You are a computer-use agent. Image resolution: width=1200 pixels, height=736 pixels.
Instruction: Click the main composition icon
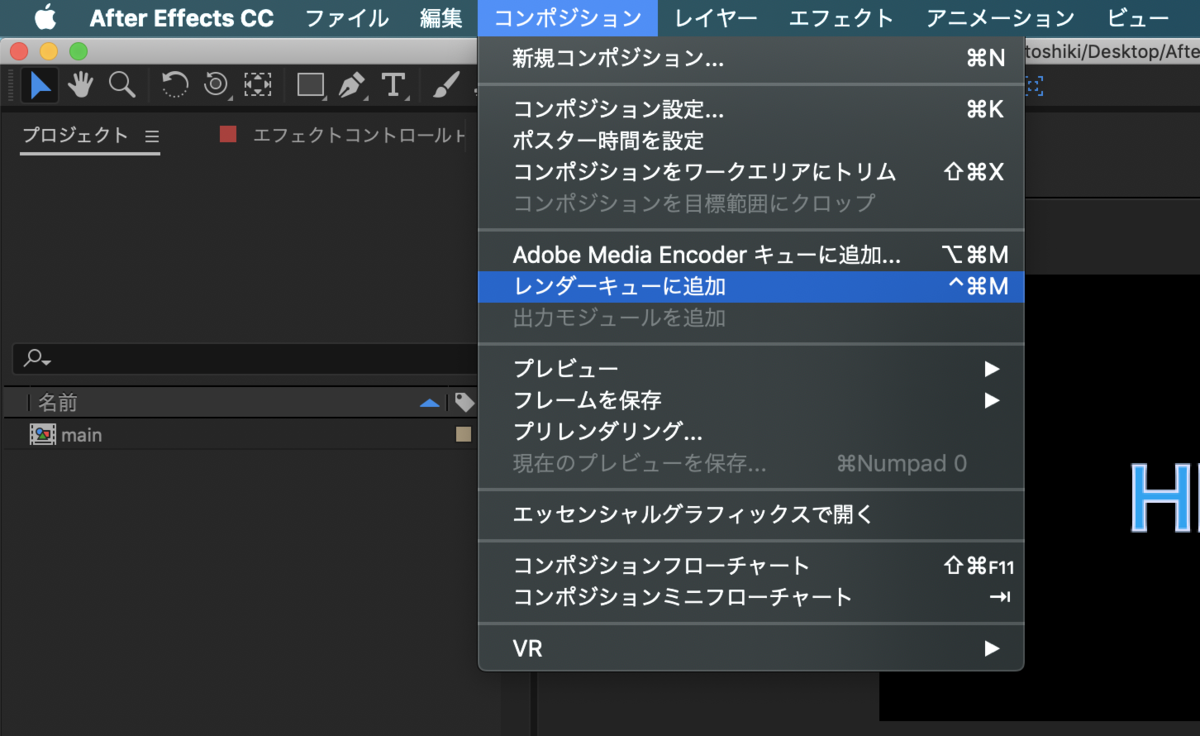[x=42, y=435]
